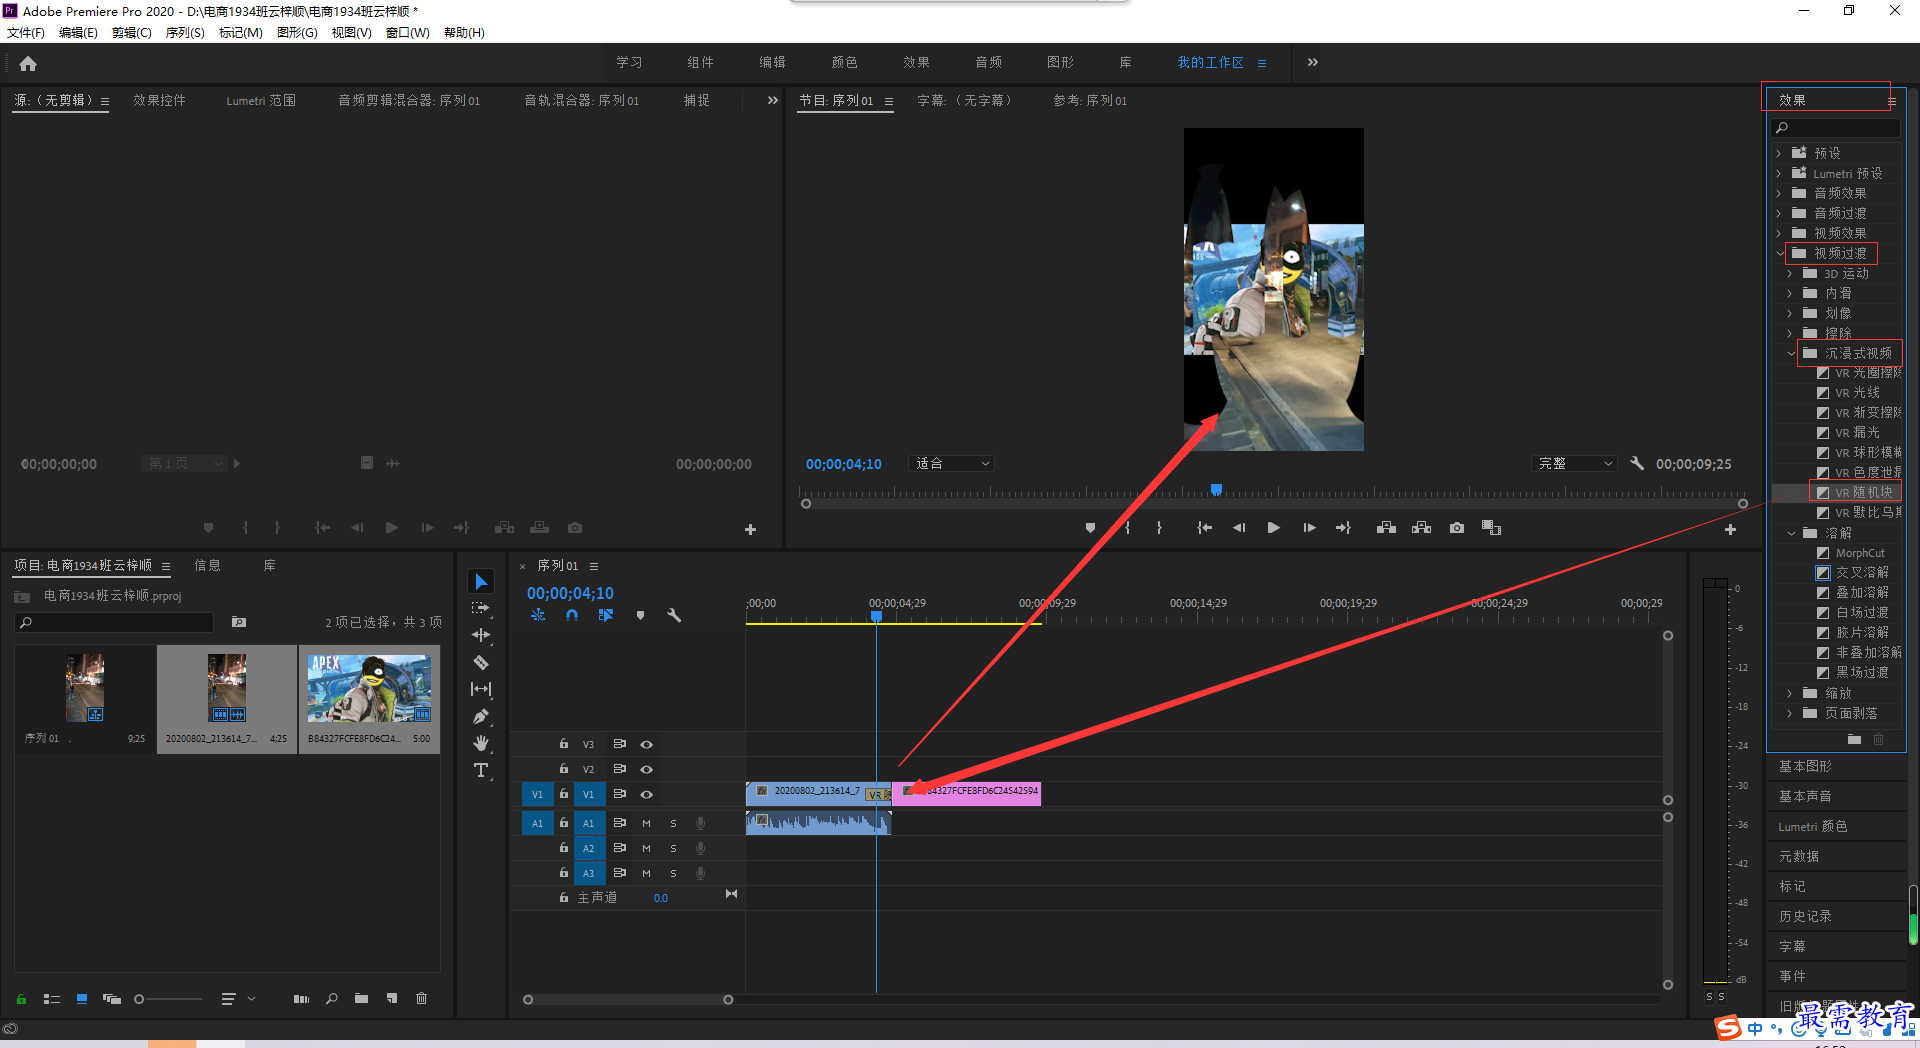Toggle sync lock on track A1
Screen dimensions: 1920x1048
[619, 823]
